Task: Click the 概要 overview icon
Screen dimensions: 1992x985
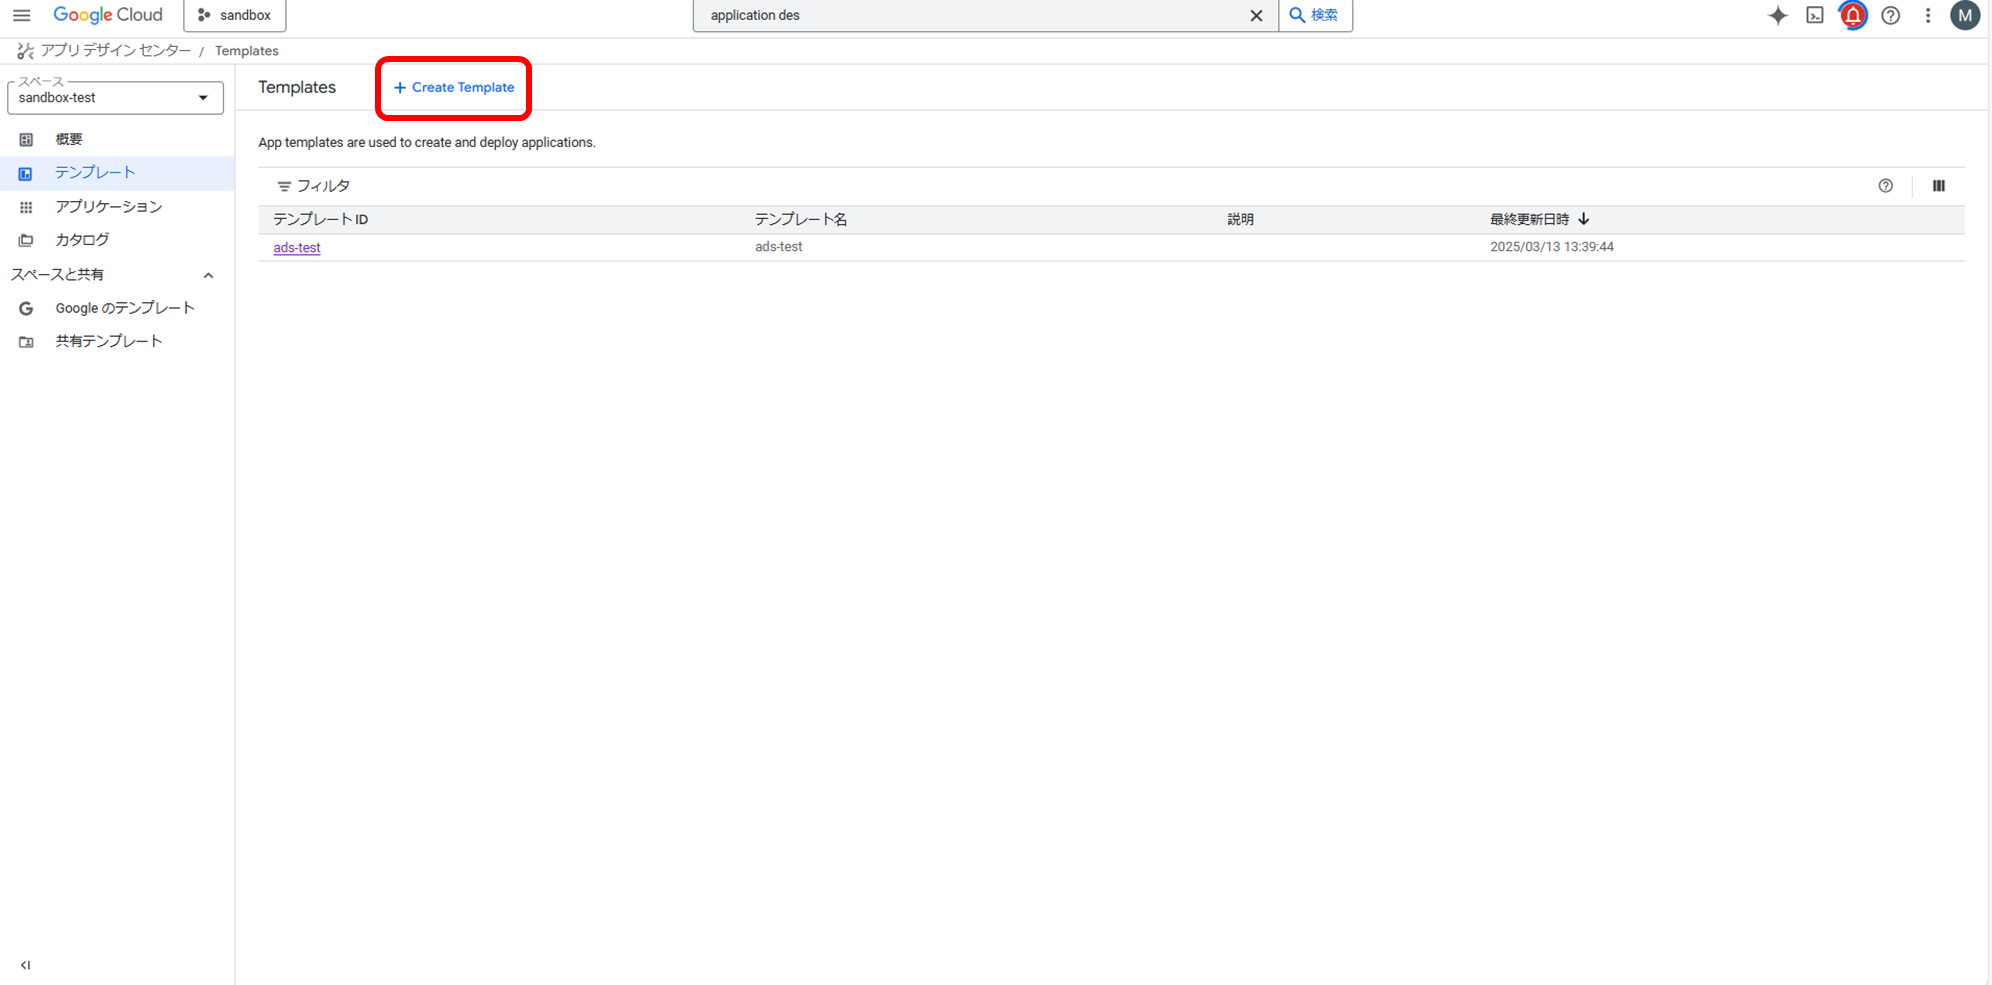Action: pyautogui.click(x=26, y=139)
